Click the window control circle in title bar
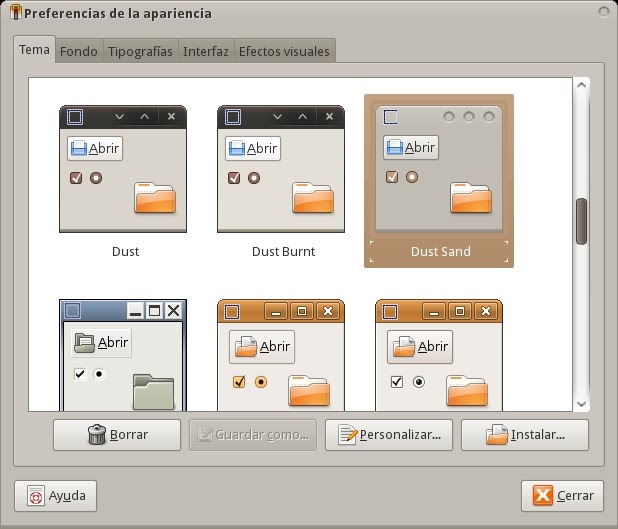 coord(603,12)
